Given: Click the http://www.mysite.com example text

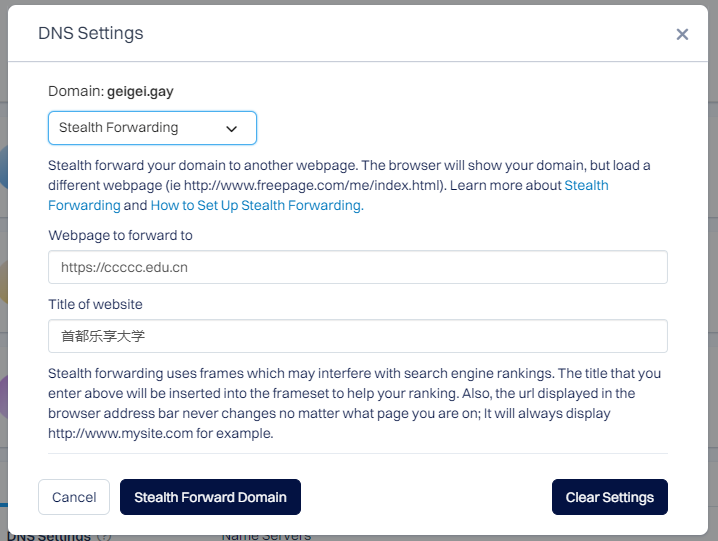Looking at the screenshot, I should pyautogui.click(x=120, y=433).
